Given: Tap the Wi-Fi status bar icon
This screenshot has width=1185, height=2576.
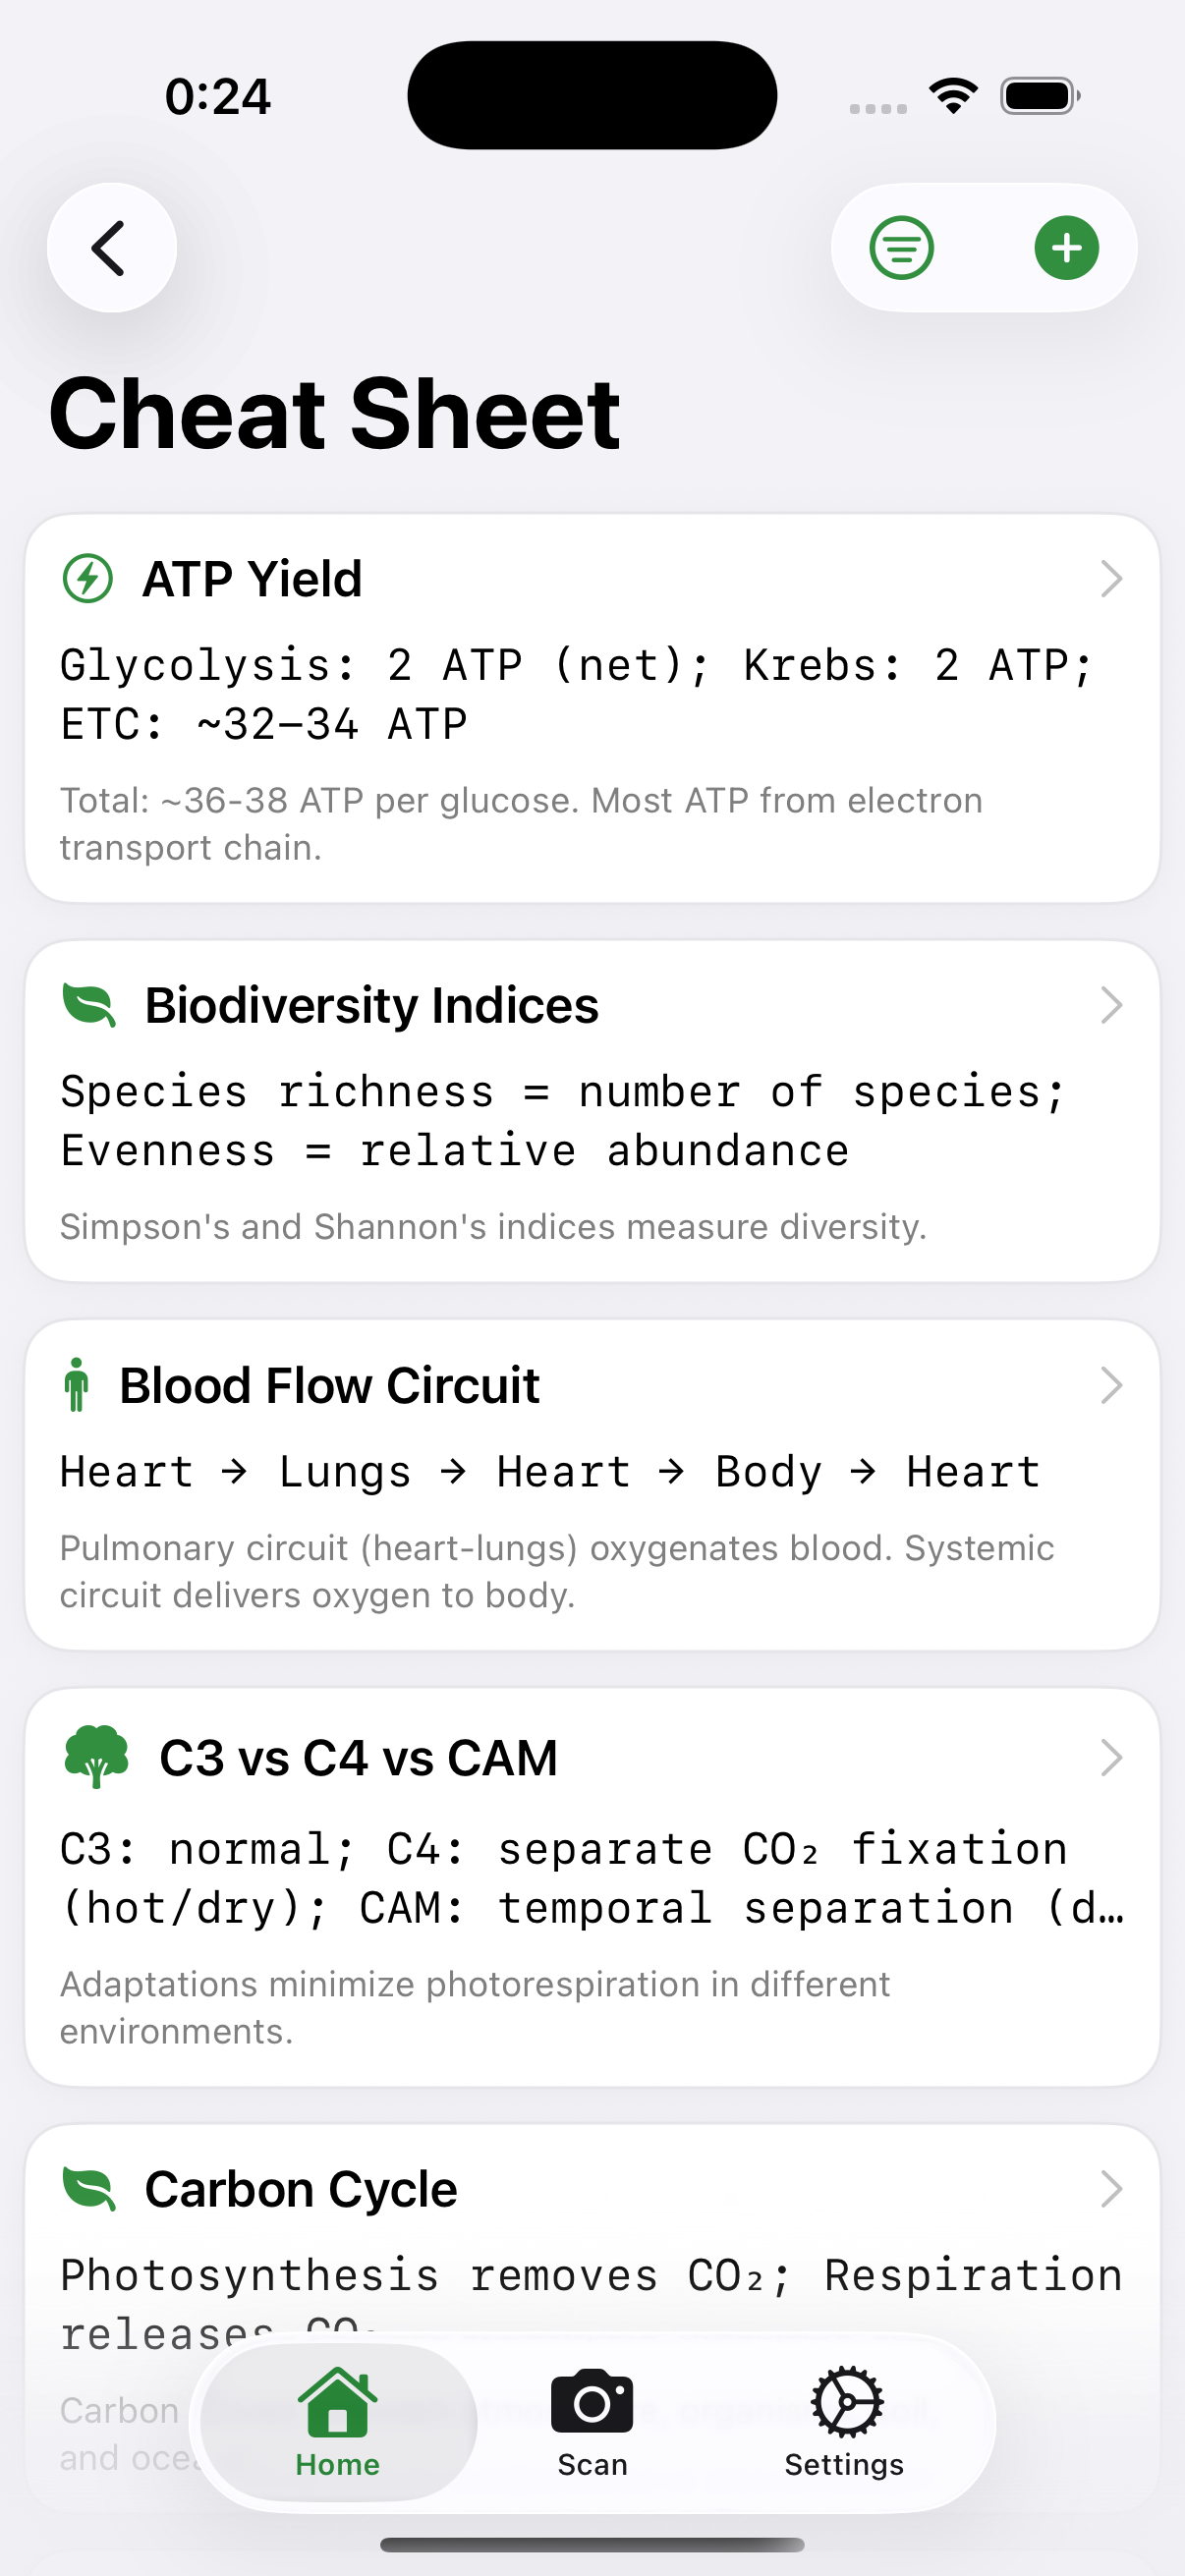Looking at the screenshot, I should [x=953, y=96].
